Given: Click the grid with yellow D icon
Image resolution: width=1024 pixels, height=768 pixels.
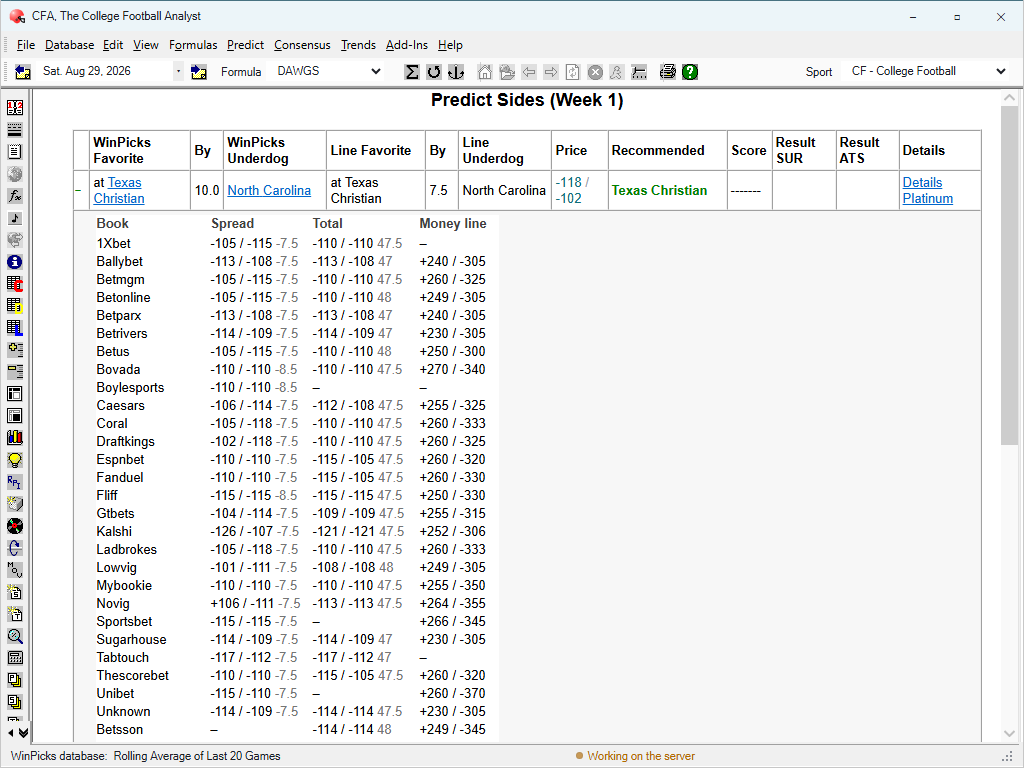Looking at the screenshot, I should 14,306.
